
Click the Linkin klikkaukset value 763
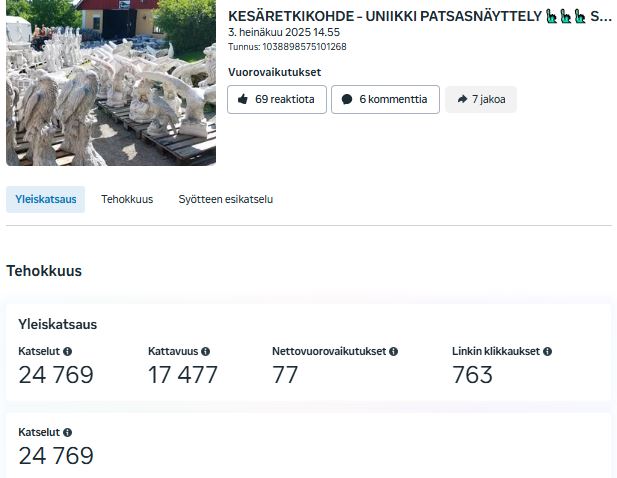[472, 375]
